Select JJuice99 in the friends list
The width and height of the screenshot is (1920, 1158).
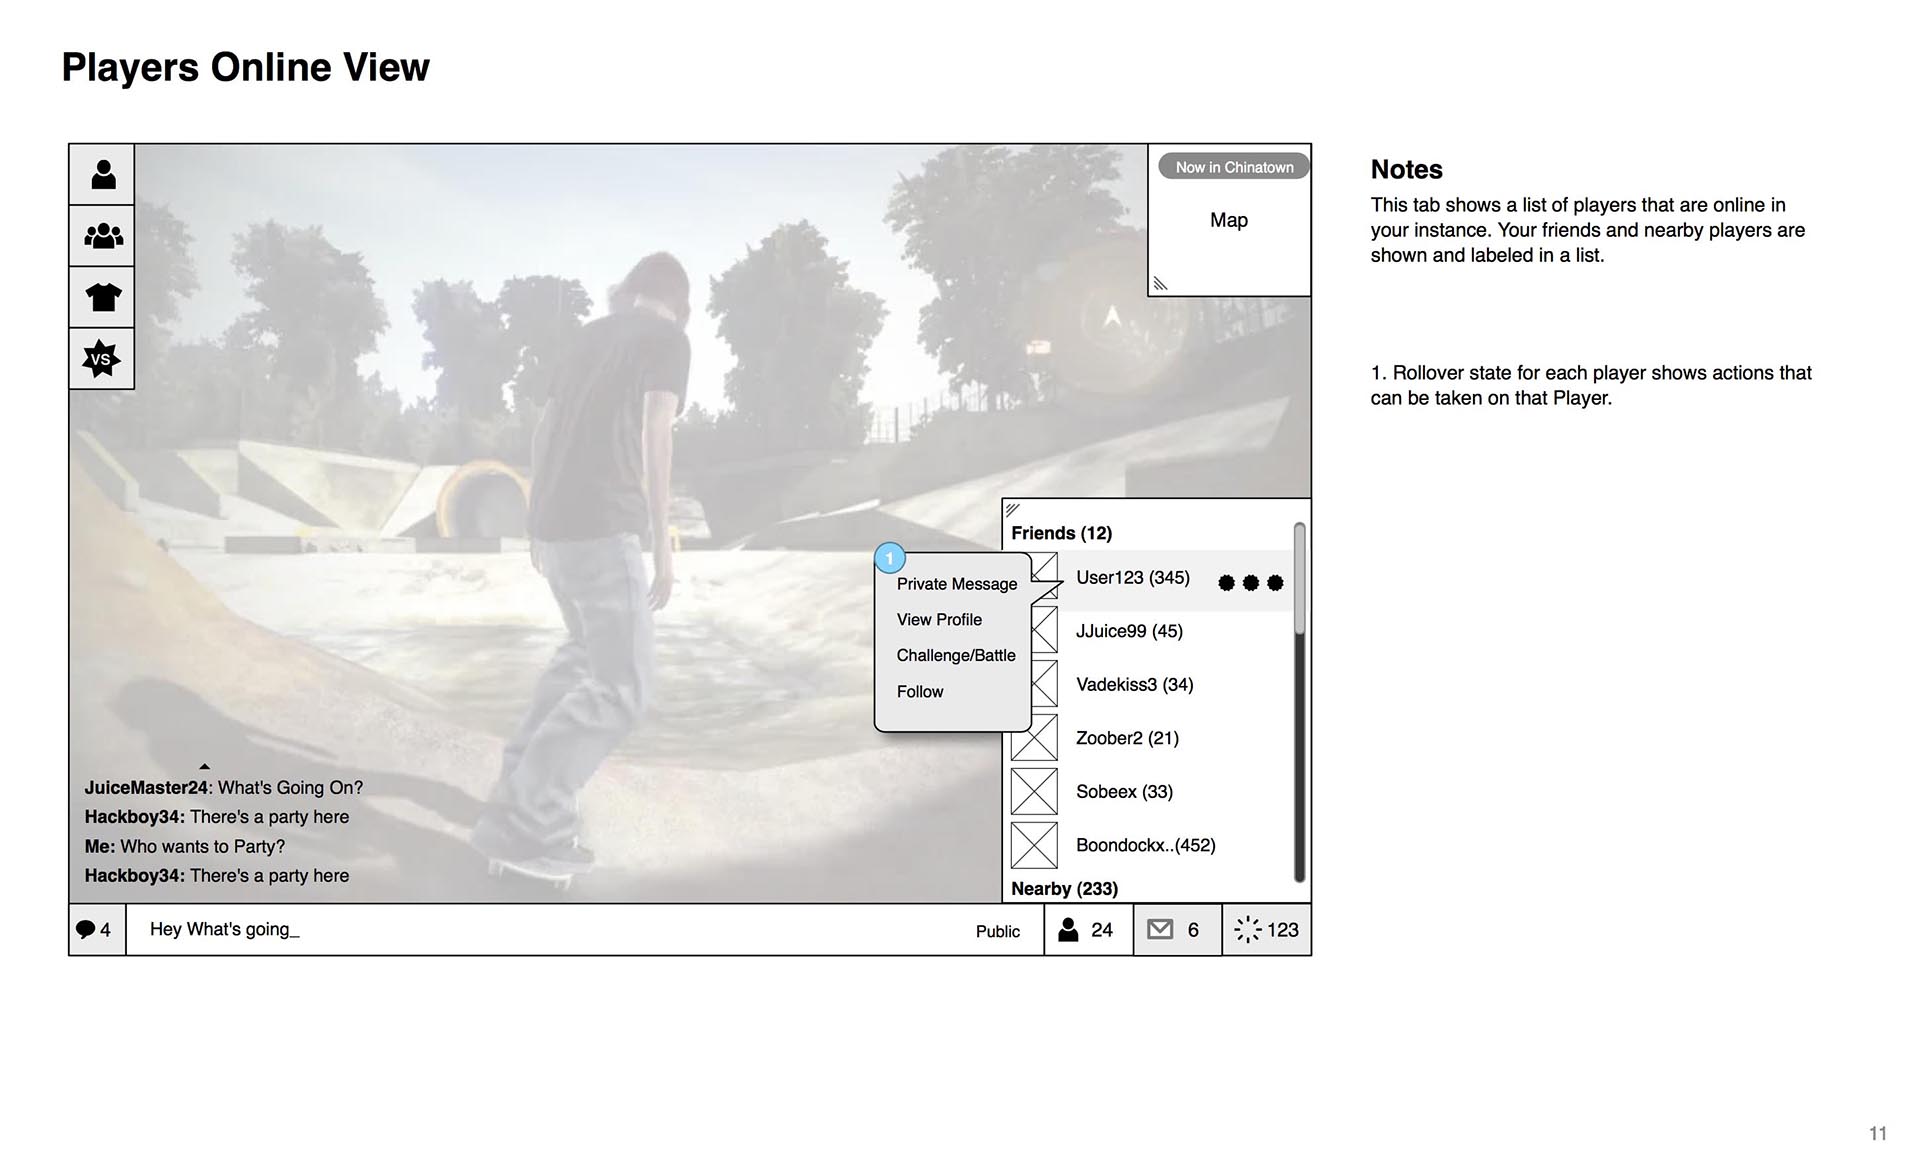[1128, 631]
